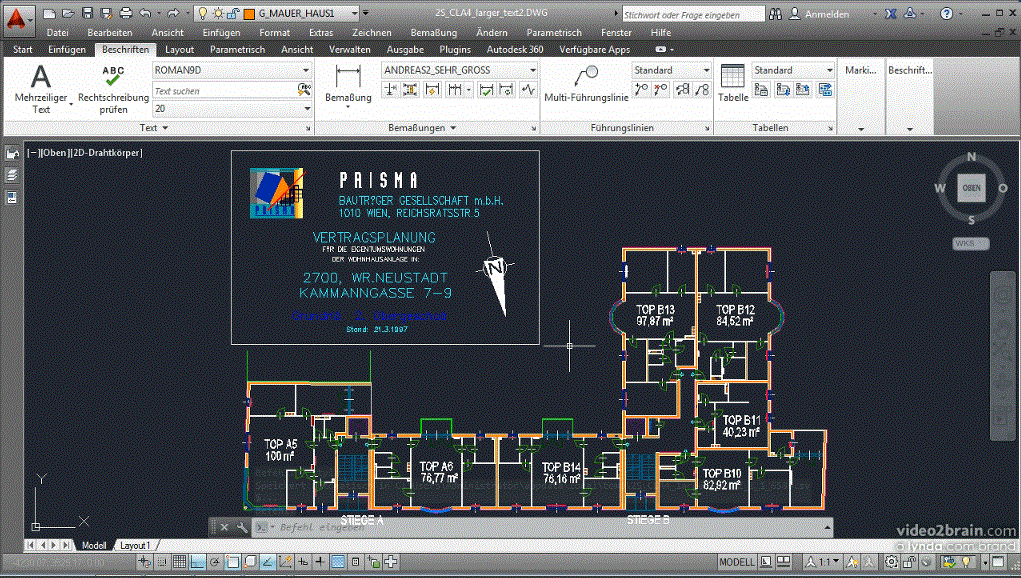
Task: Click the wrench icon in command line
Action: tap(242, 527)
